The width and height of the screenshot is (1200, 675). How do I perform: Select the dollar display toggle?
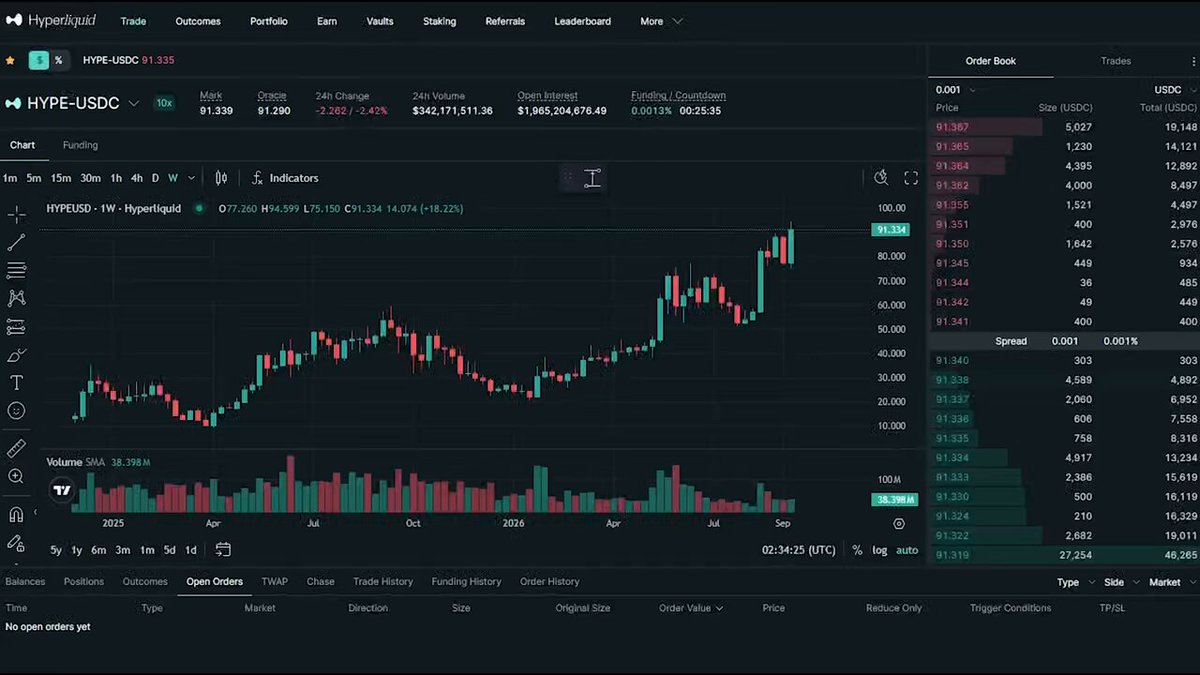[x=39, y=60]
